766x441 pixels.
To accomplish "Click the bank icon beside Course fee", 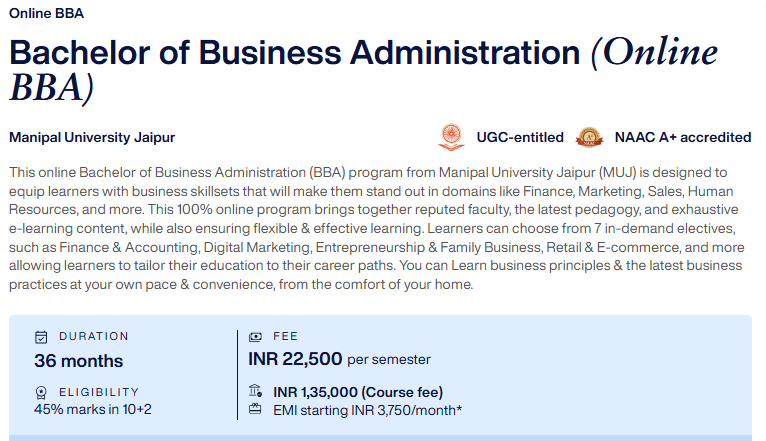I will 255,391.
